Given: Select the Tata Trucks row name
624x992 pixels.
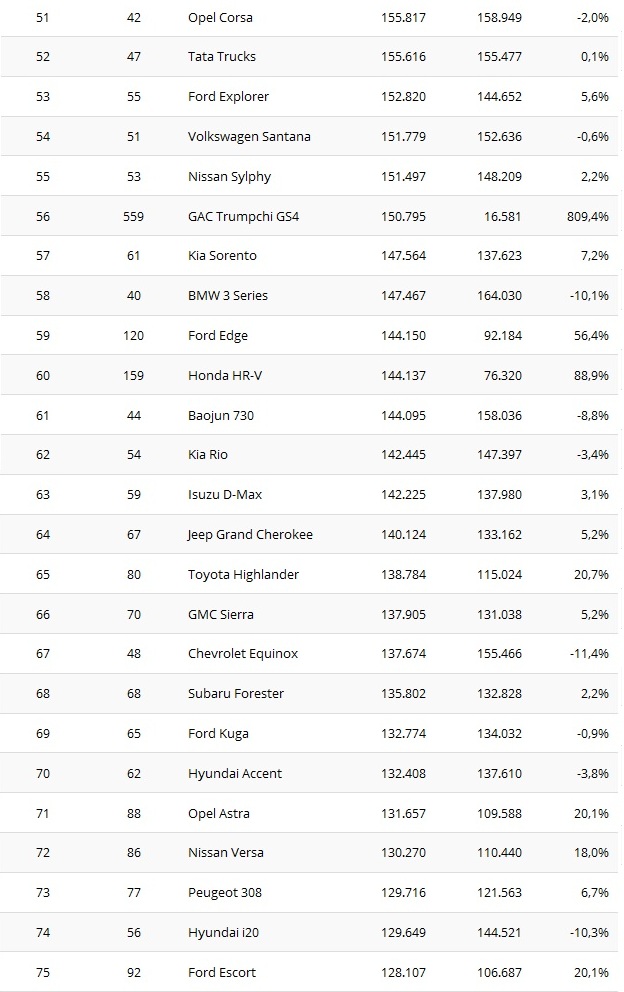Looking at the screenshot, I should (x=222, y=57).
